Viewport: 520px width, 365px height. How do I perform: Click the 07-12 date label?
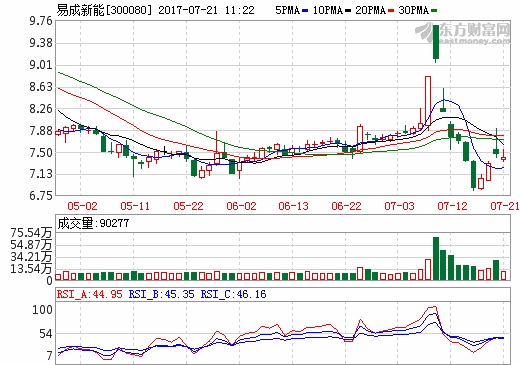(452, 206)
